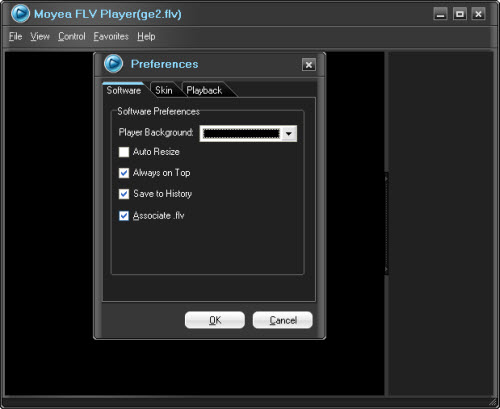Minimize the Moyea FLV Player window
This screenshot has width=500, height=409.
pos(440,14)
